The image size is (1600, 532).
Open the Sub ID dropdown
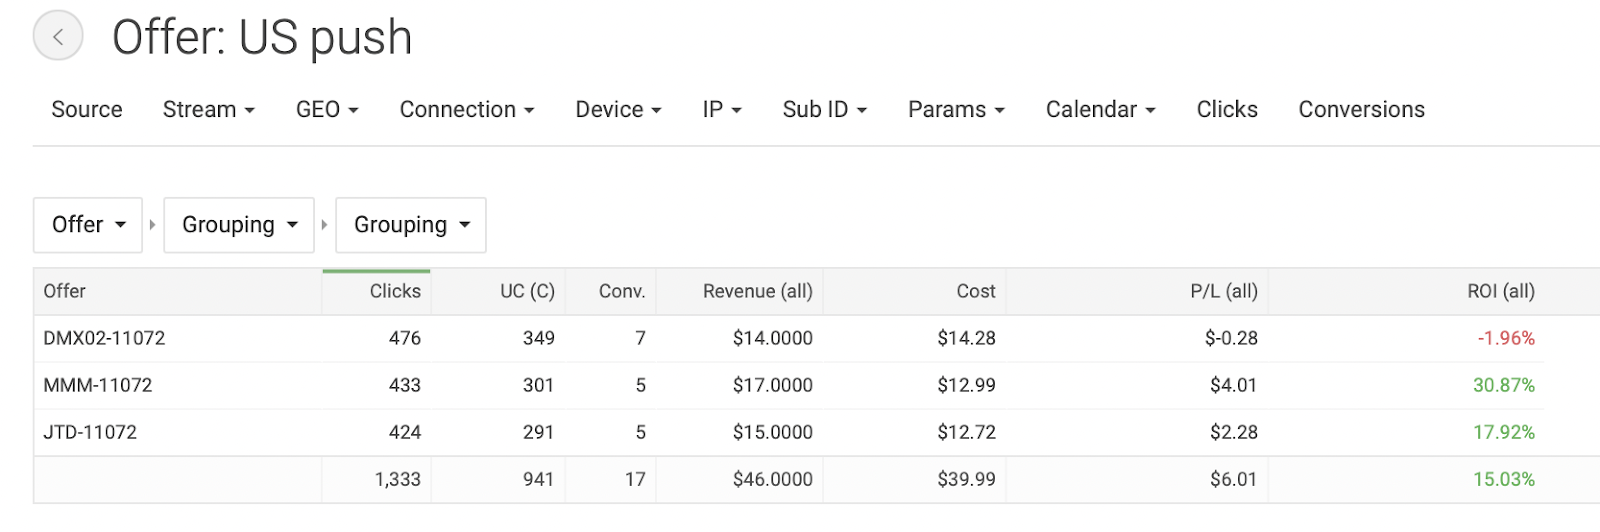824,110
